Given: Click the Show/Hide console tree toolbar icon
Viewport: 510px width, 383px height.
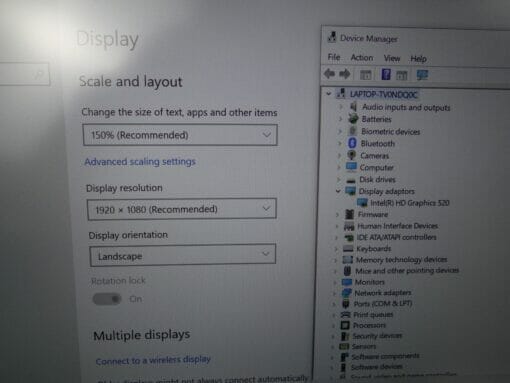Looking at the screenshot, I should point(366,75).
